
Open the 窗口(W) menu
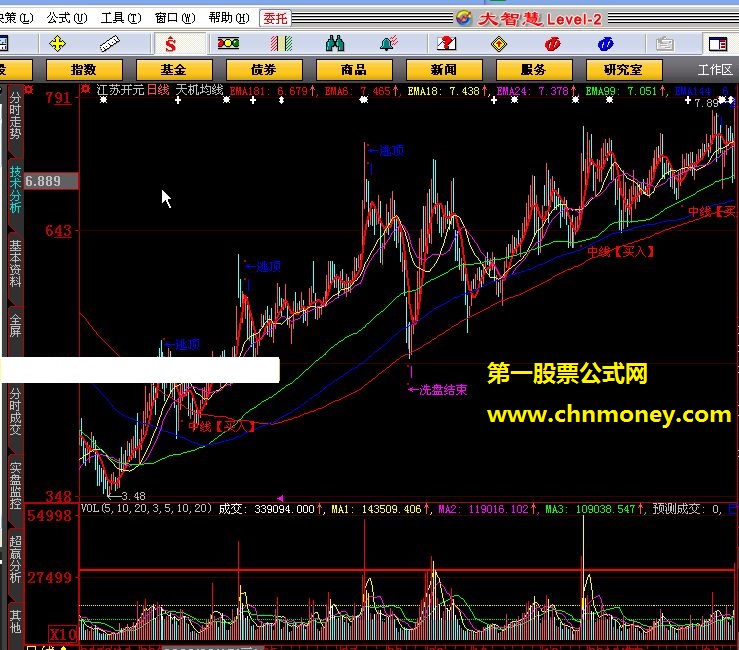pyautogui.click(x=175, y=18)
